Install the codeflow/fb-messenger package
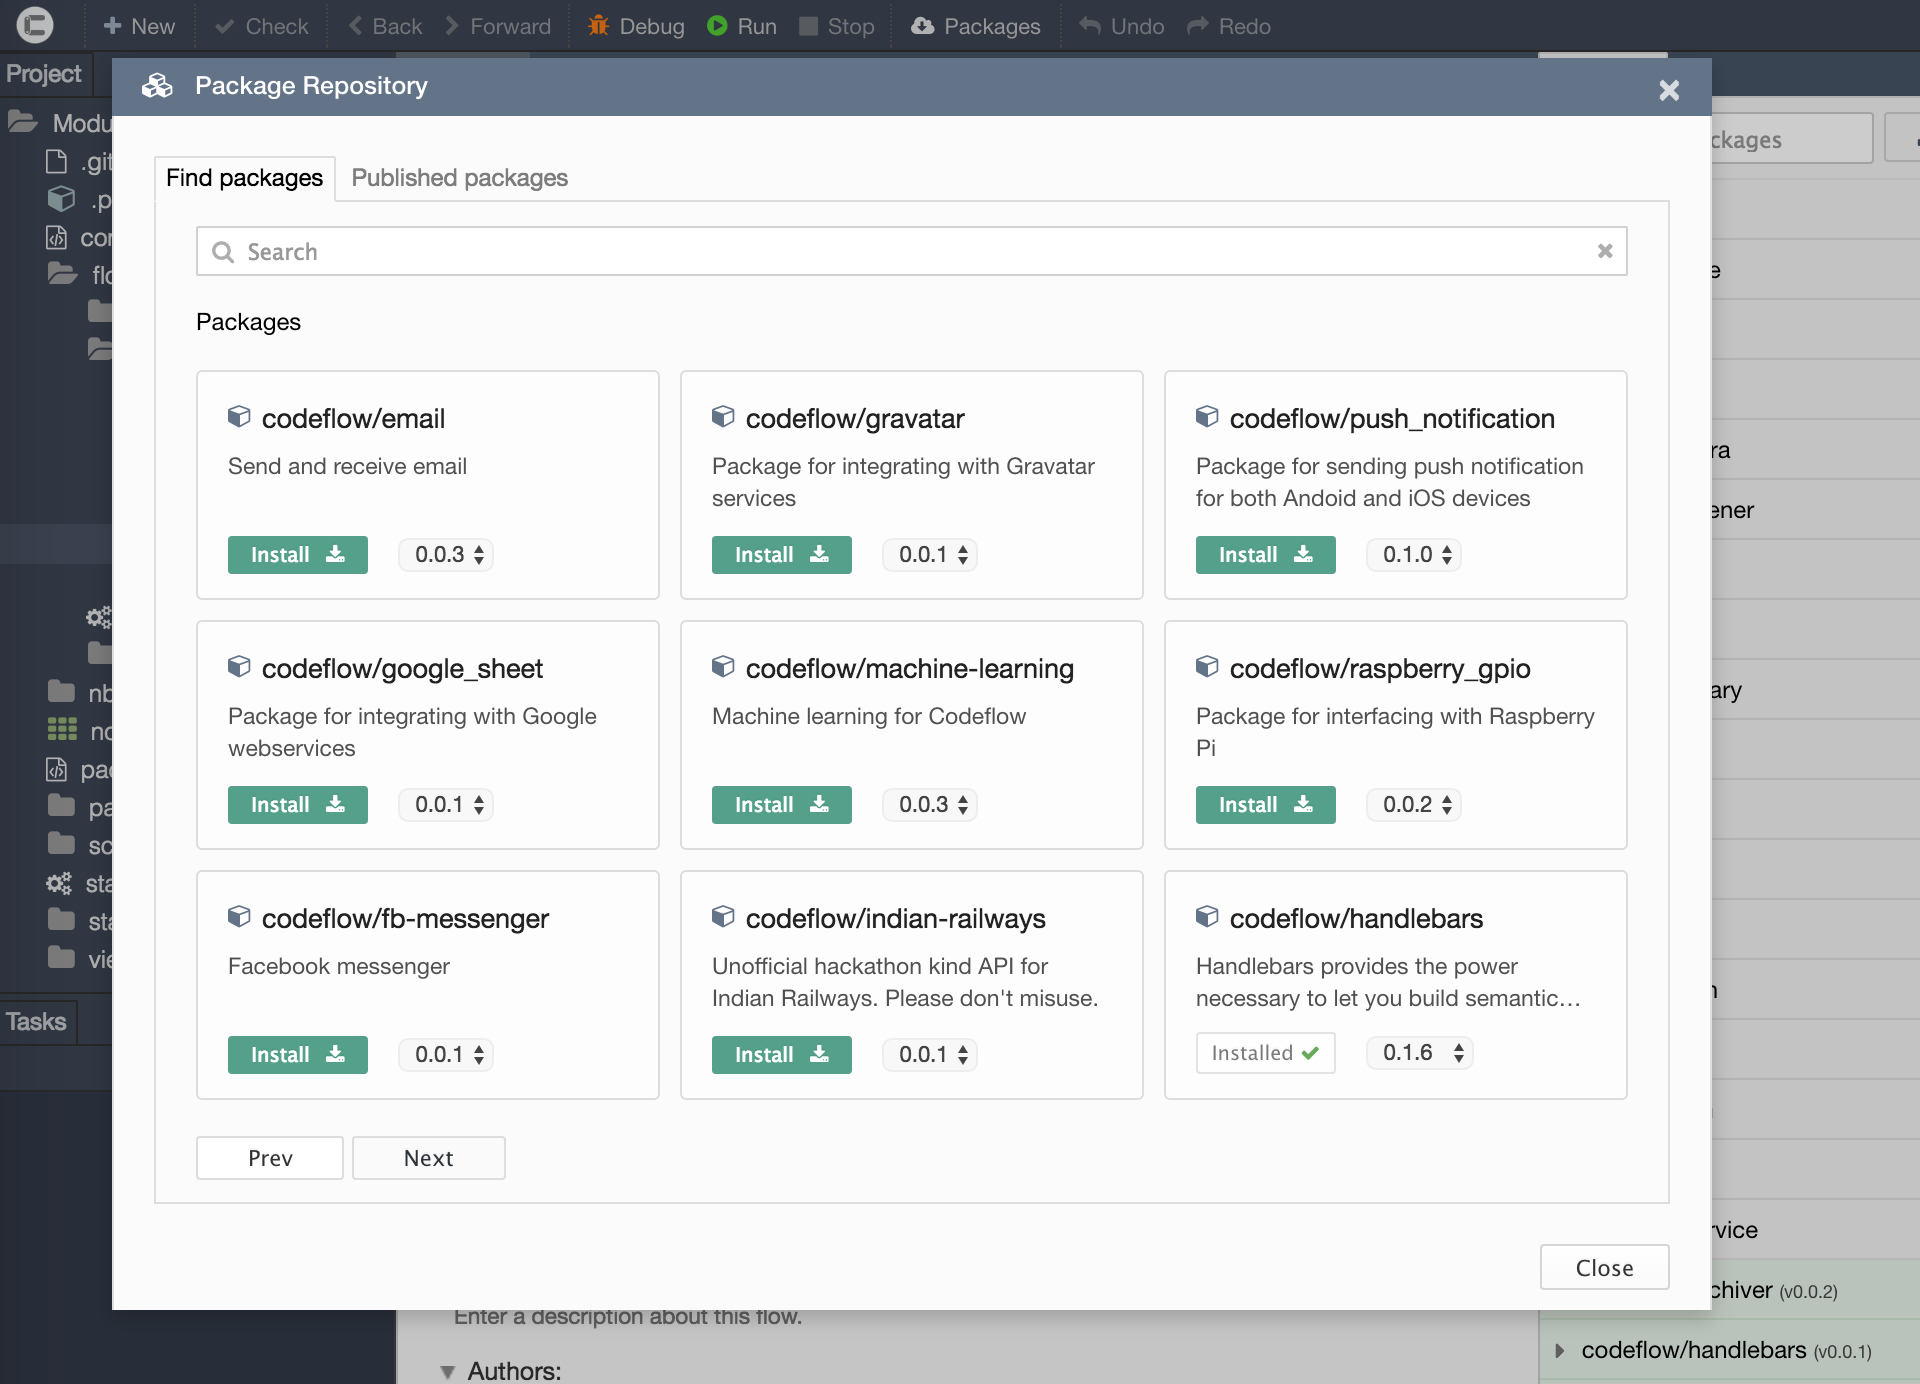 point(297,1055)
